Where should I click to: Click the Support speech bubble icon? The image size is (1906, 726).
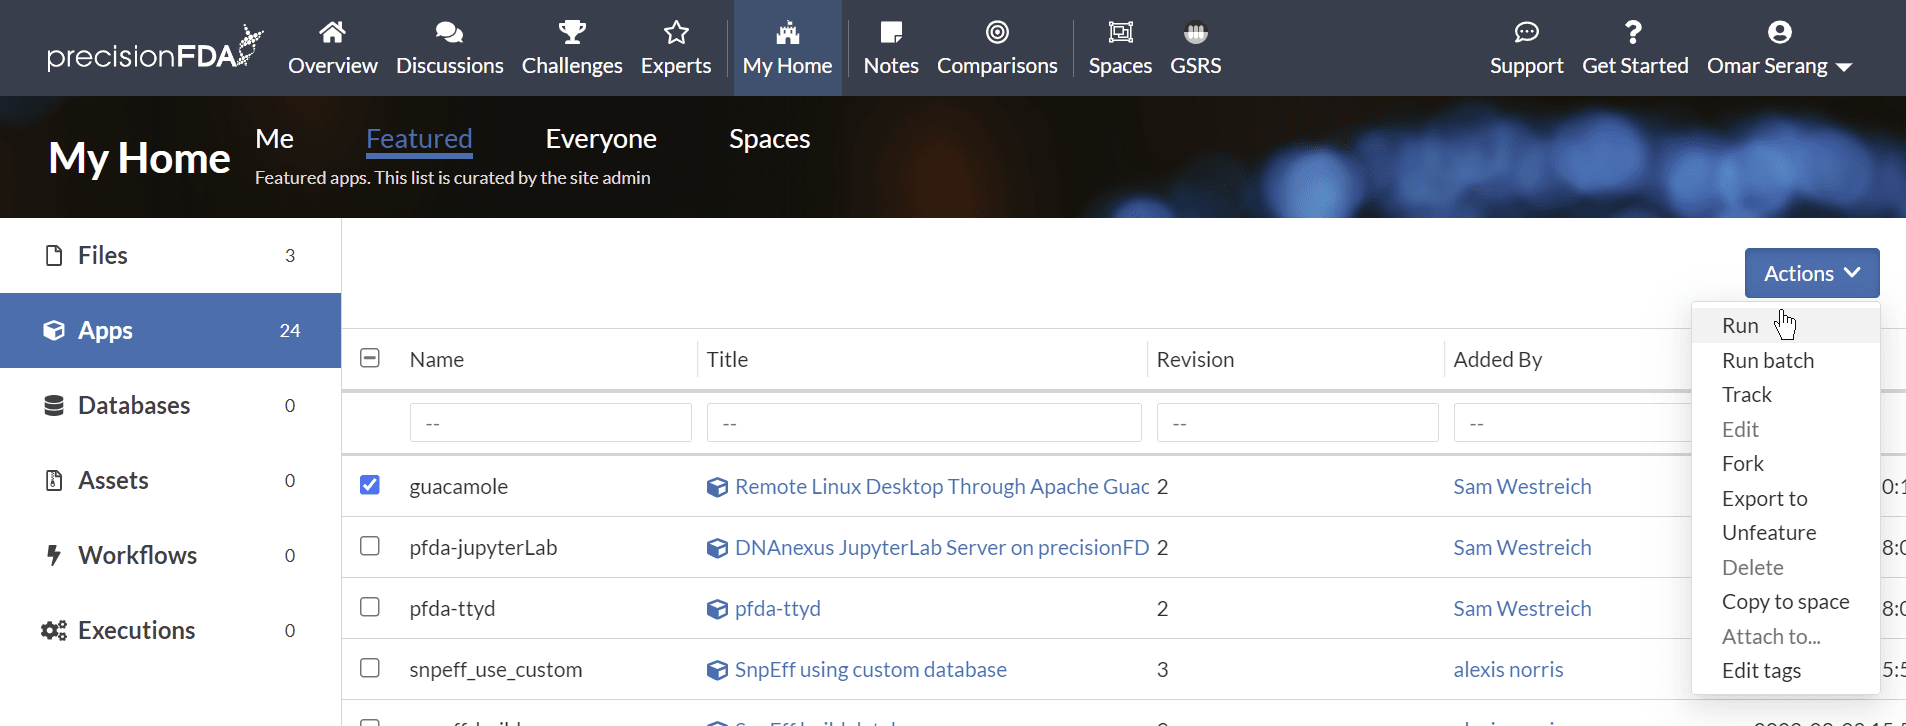1526,33
